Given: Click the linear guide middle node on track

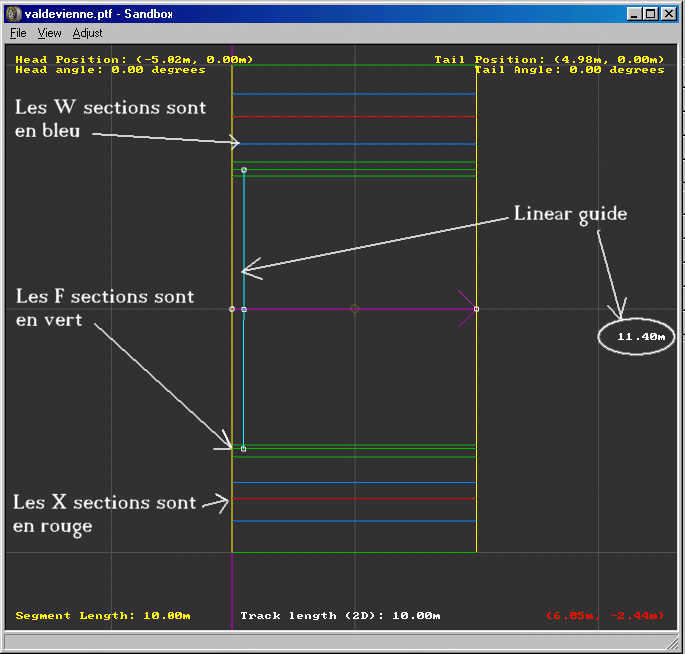Looking at the screenshot, I should (x=244, y=309).
